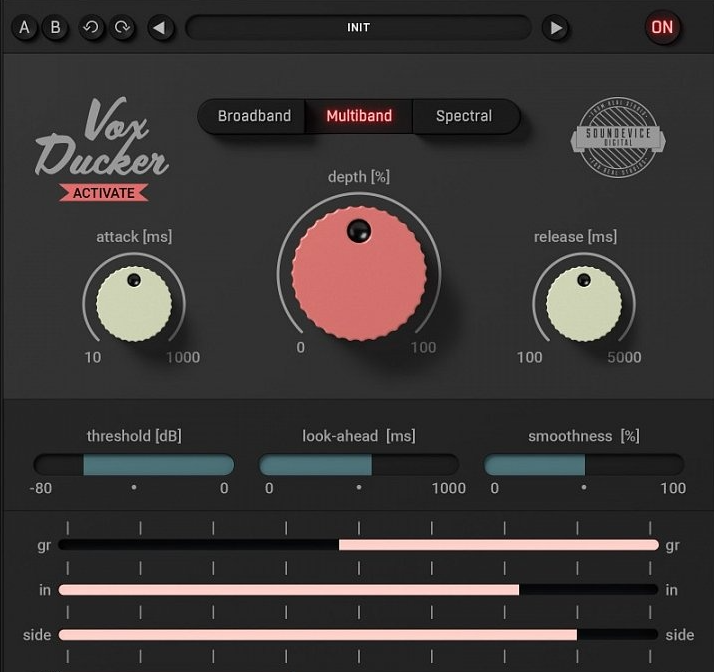Select Broadband mode
Viewport: 714px width, 672px height.
pyautogui.click(x=253, y=116)
